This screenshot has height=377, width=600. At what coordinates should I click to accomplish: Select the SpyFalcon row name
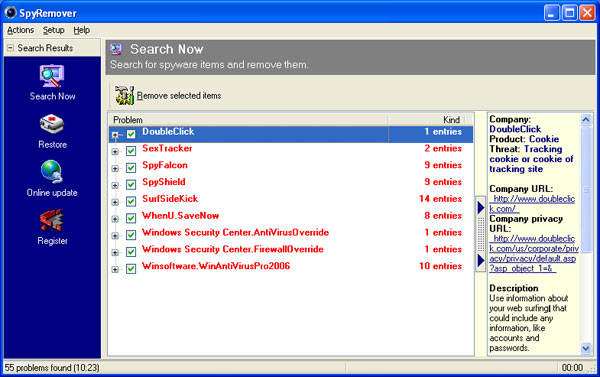[165, 165]
